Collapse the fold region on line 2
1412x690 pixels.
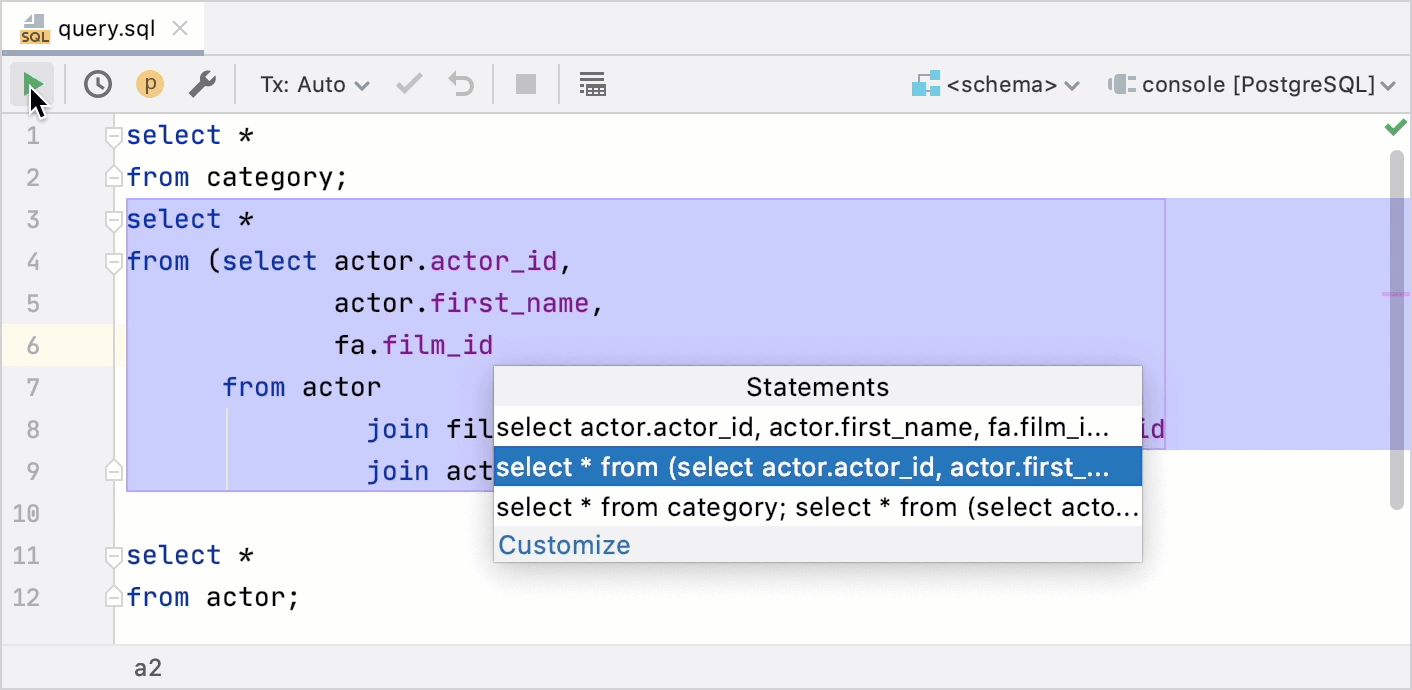click(113, 176)
